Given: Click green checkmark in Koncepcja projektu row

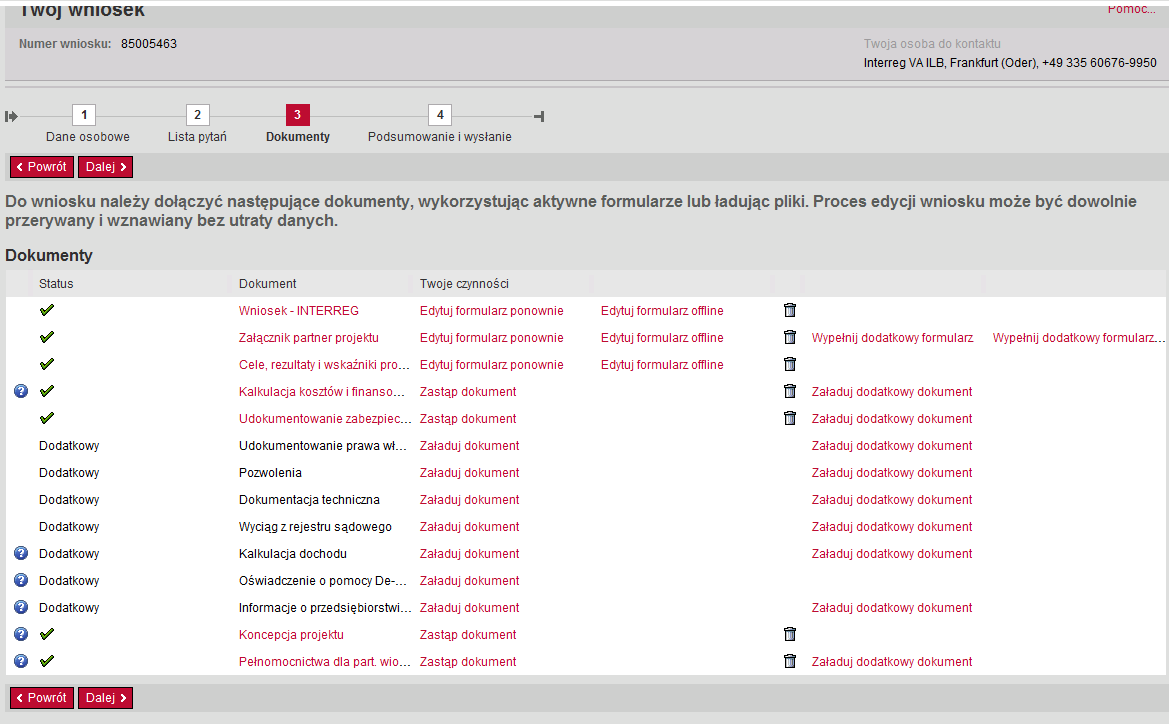Looking at the screenshot, I should tap(47, 634).
